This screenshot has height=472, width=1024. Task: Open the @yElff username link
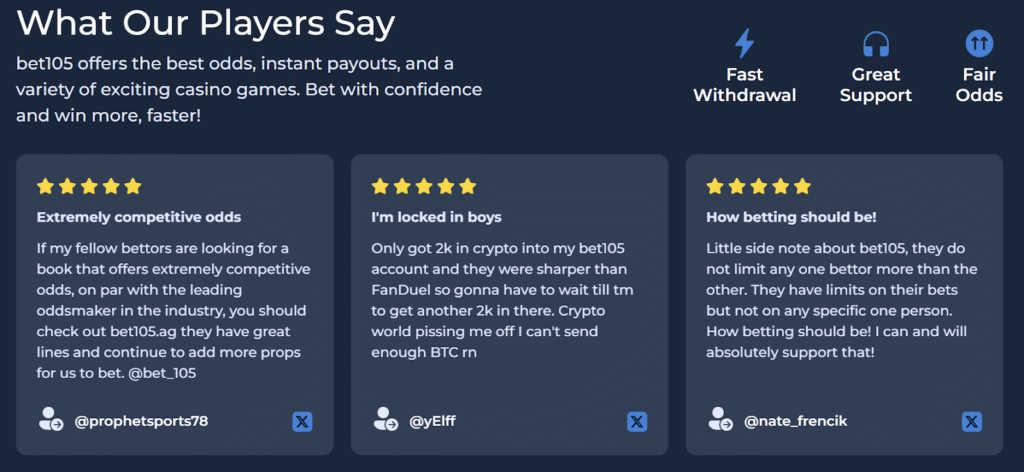432,421
